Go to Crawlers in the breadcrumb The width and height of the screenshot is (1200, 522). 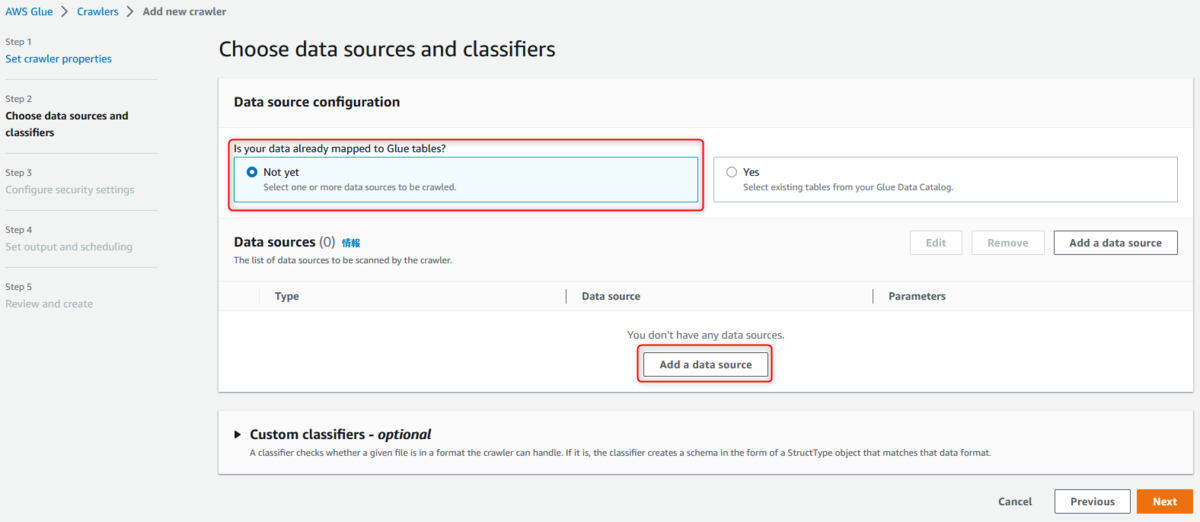point(98,12)
